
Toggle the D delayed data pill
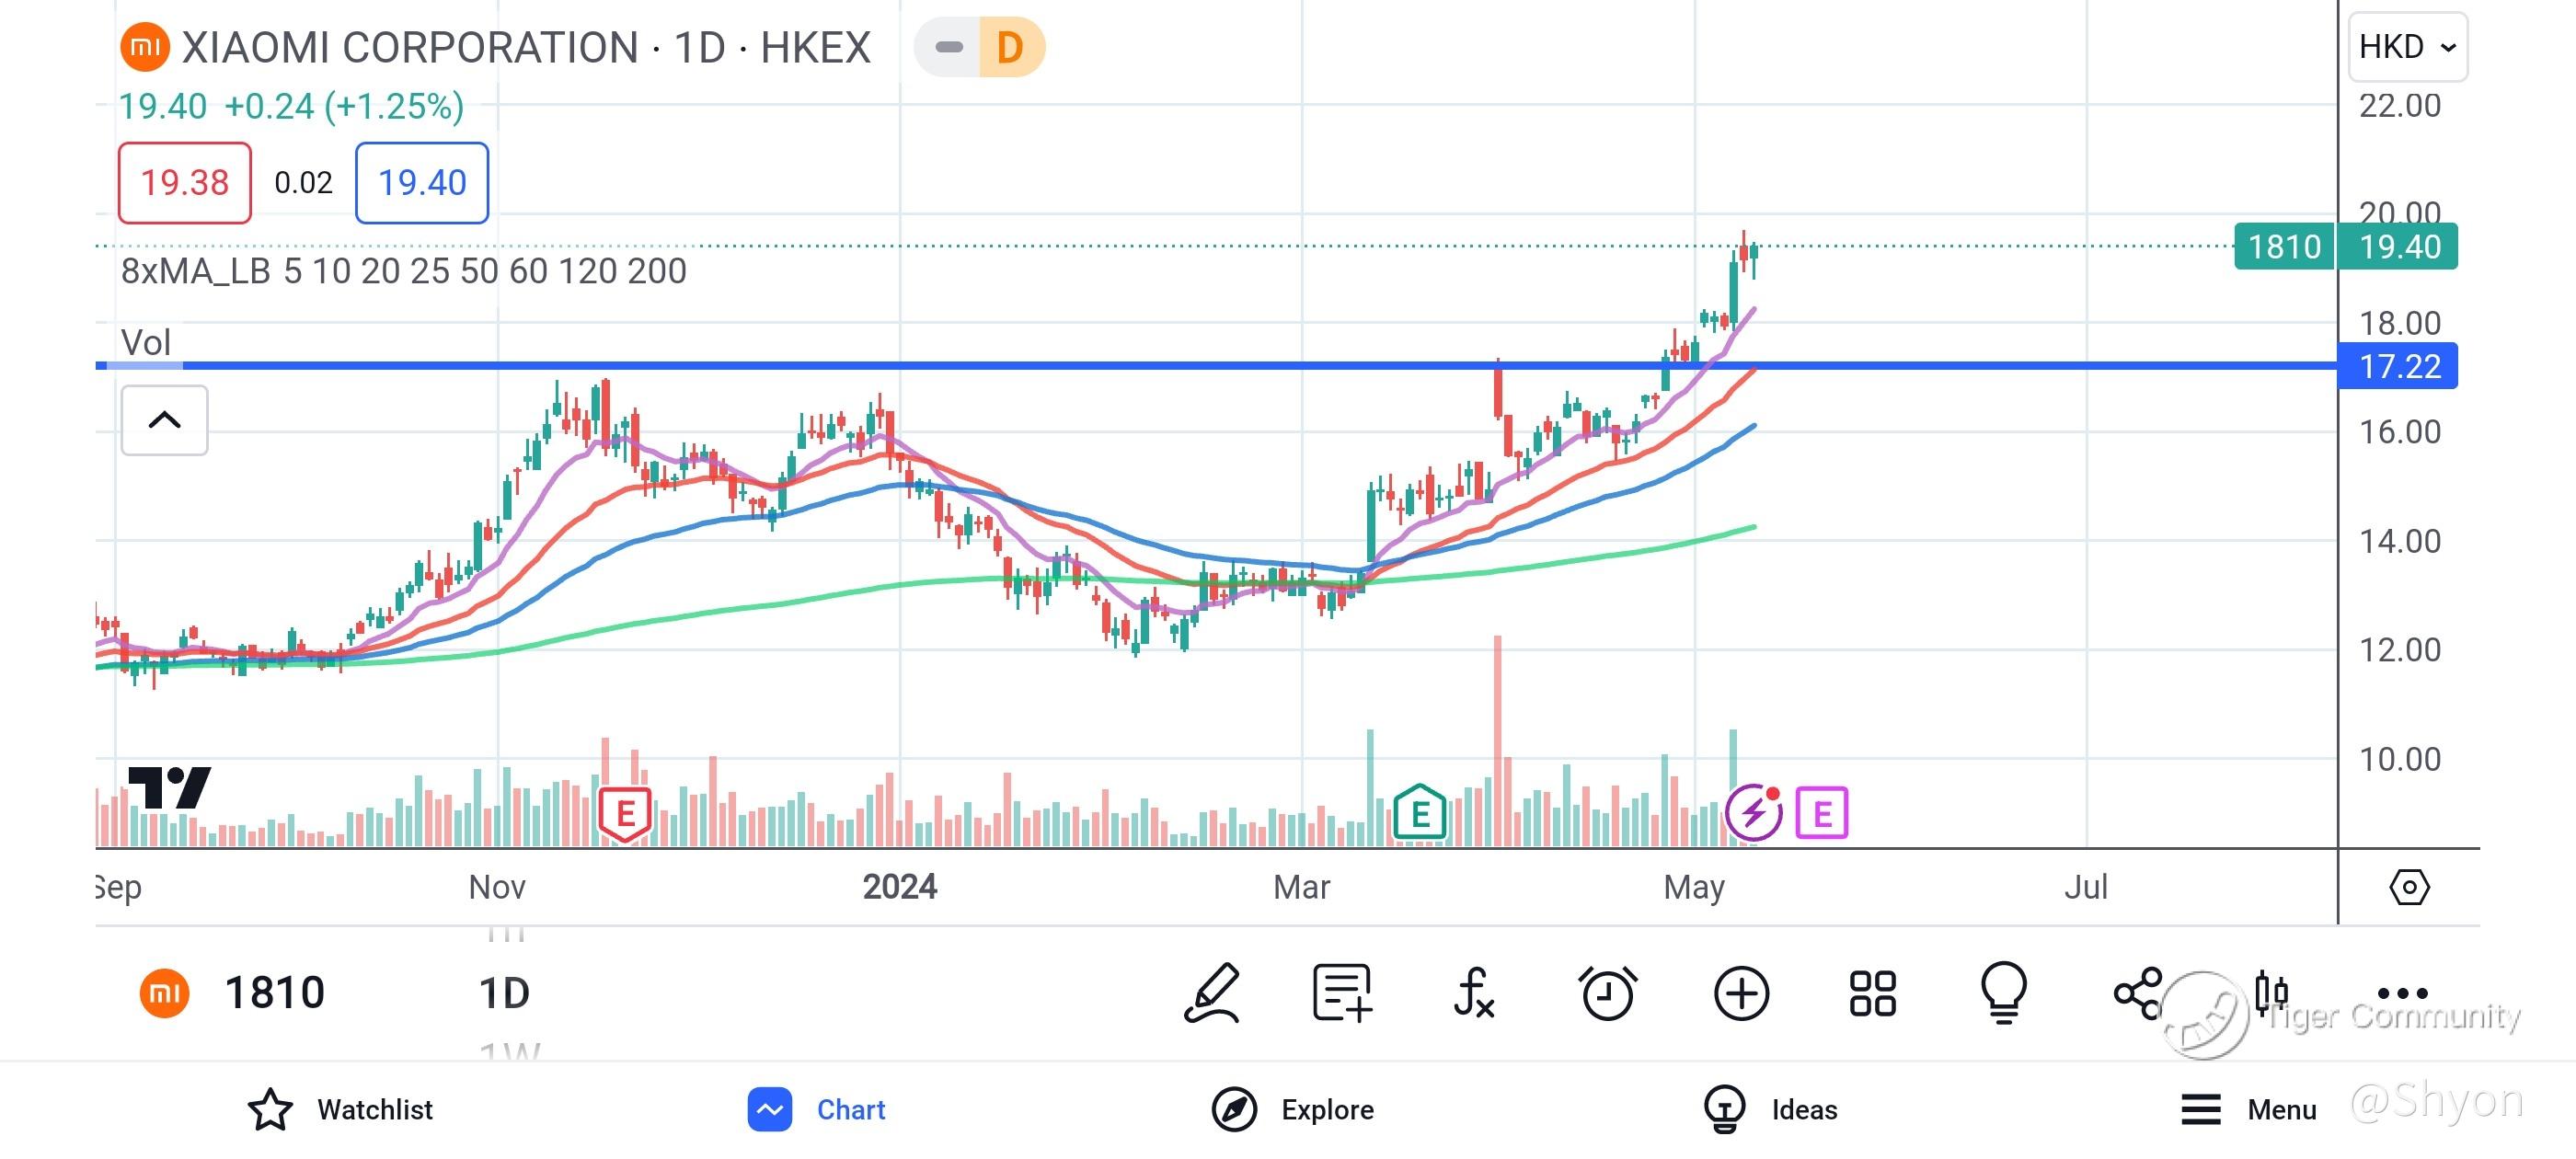coord(1009,47)
